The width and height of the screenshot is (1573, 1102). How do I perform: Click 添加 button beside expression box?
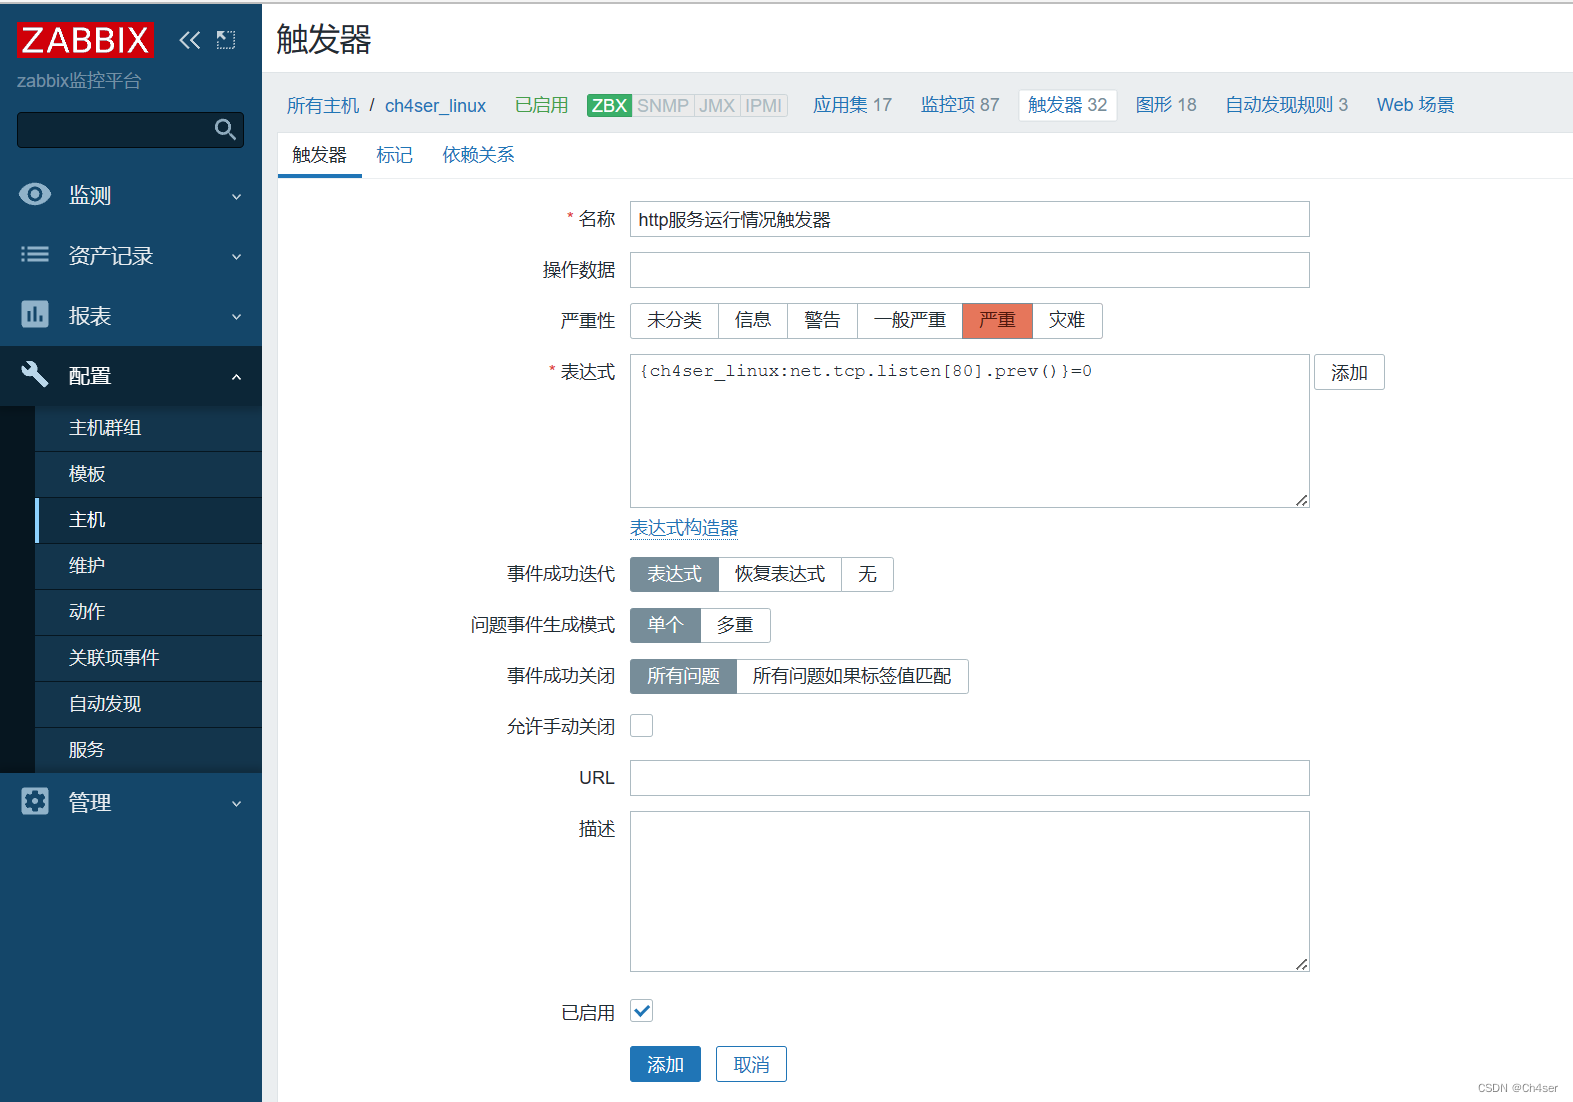[x=1349, y=372]
